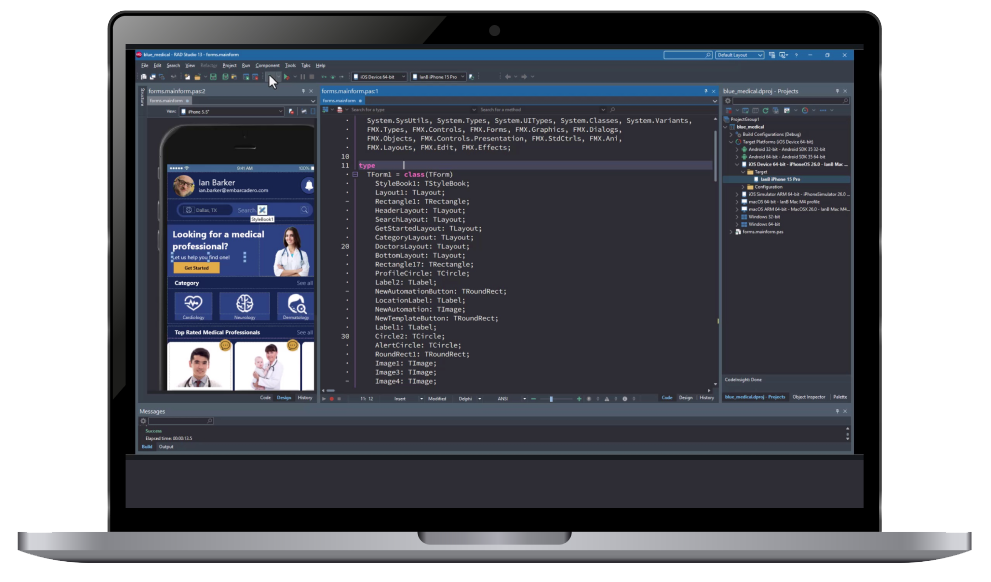Viewport: 991px width, 582px height.
Task: Expand the Windows 64-bit platform node
Action: pyautogui.click(x=738, y=224)
